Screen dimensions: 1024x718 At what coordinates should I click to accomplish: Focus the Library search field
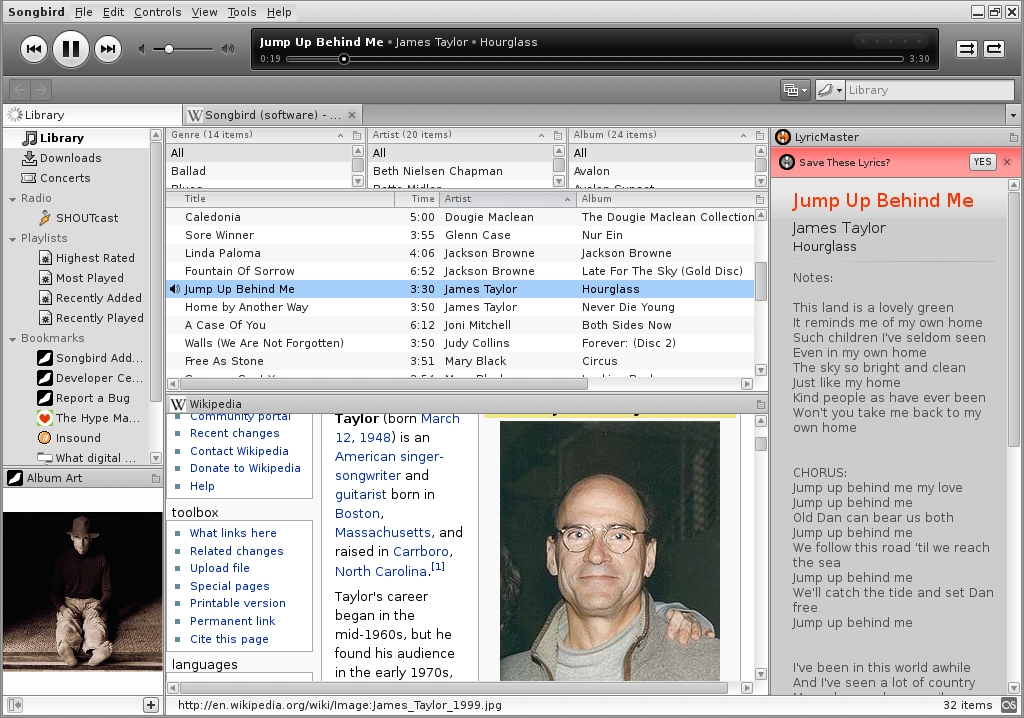coord(930,90)
